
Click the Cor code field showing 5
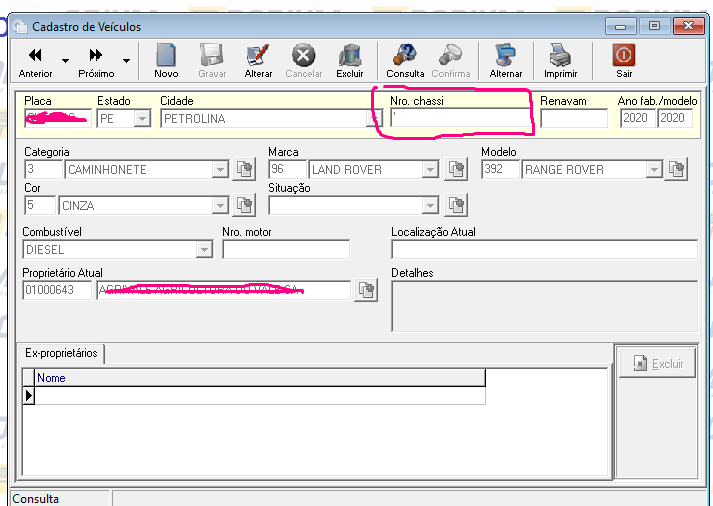(x=40, y=205)
